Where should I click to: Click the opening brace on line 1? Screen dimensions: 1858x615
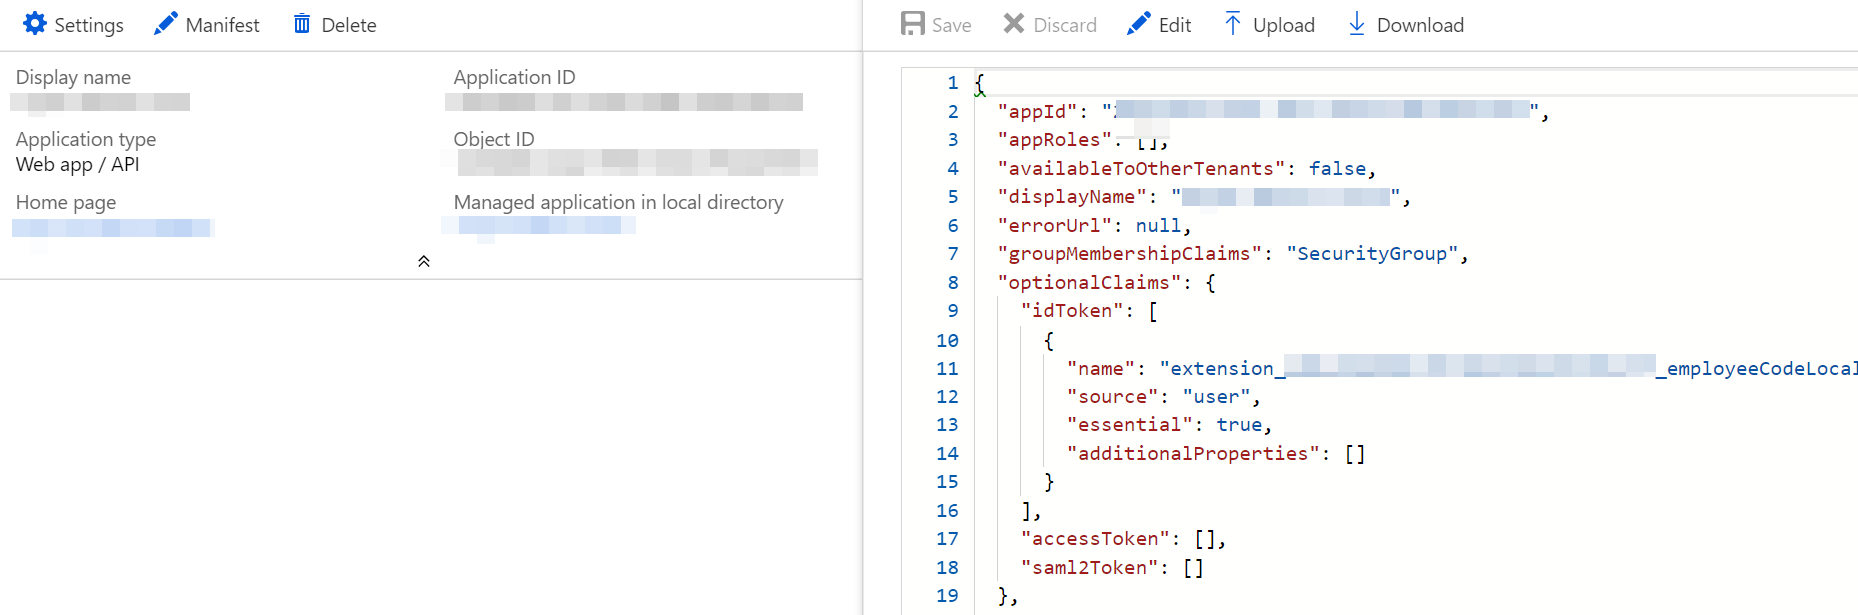980,84
